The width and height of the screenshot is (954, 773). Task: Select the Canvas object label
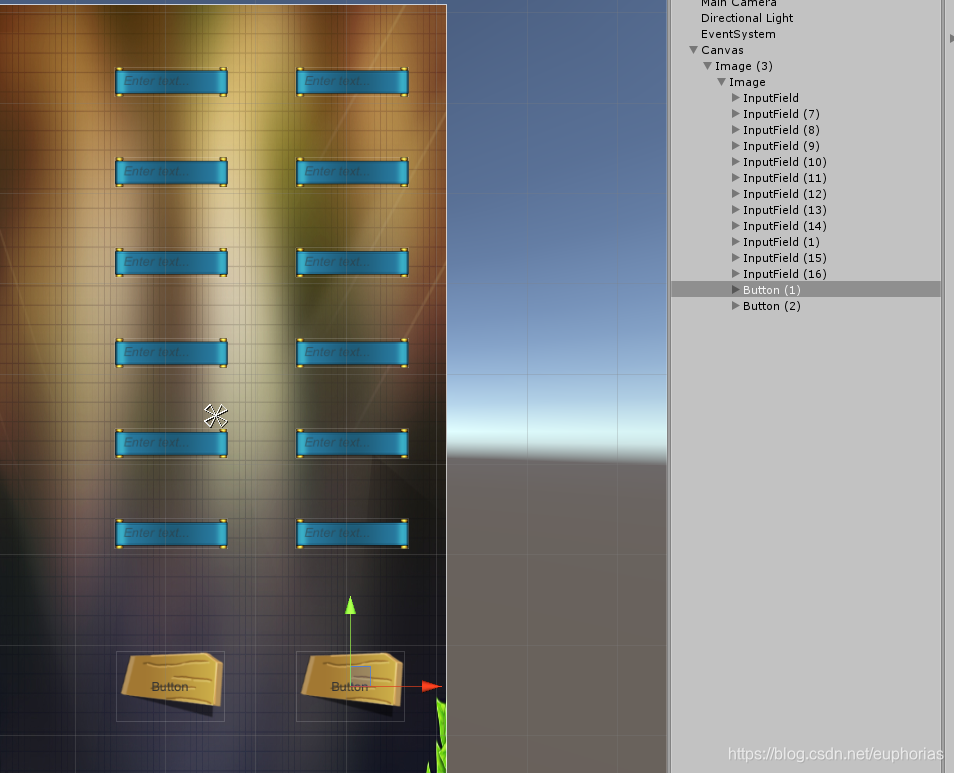click(x=722, y=50)
